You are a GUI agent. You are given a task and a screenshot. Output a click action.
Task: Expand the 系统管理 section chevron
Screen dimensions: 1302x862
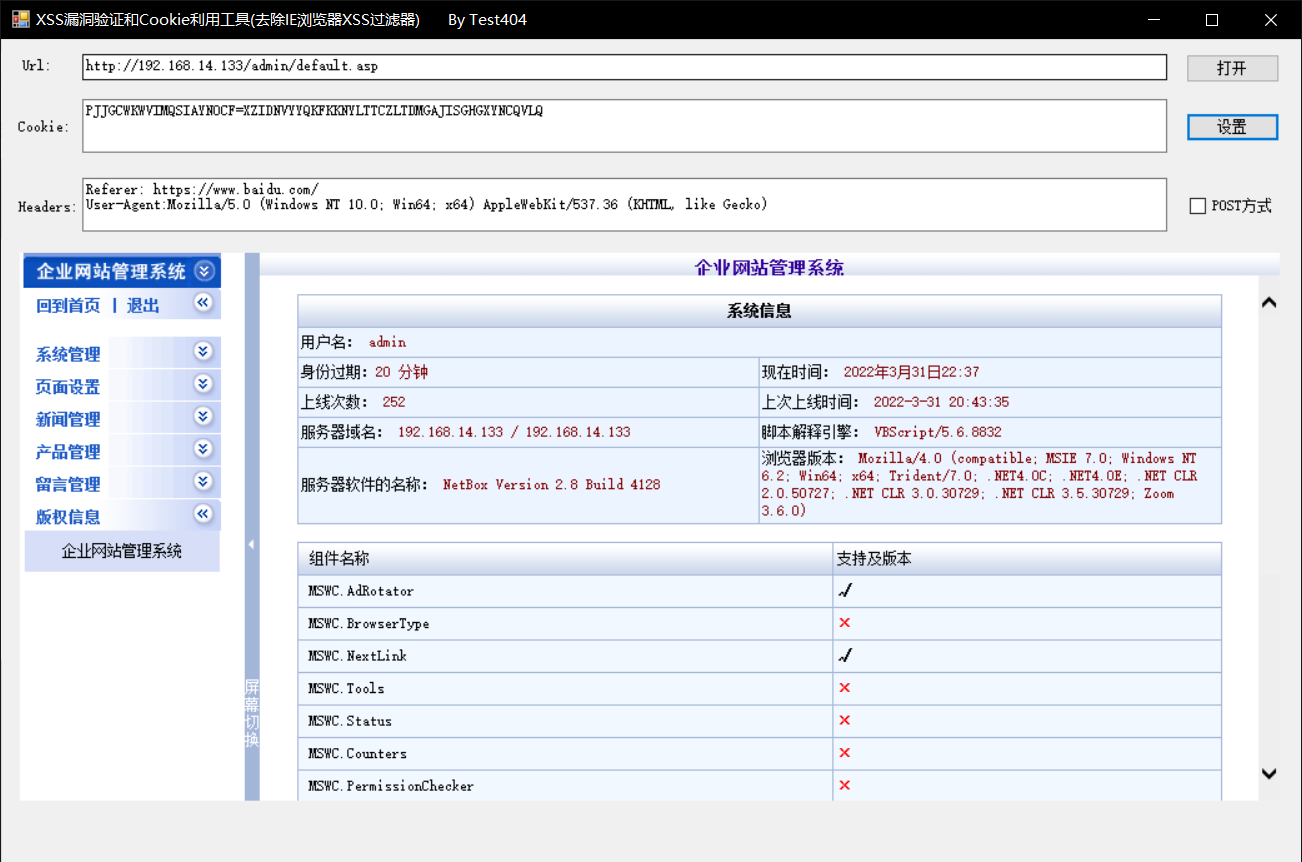(204, 351)
